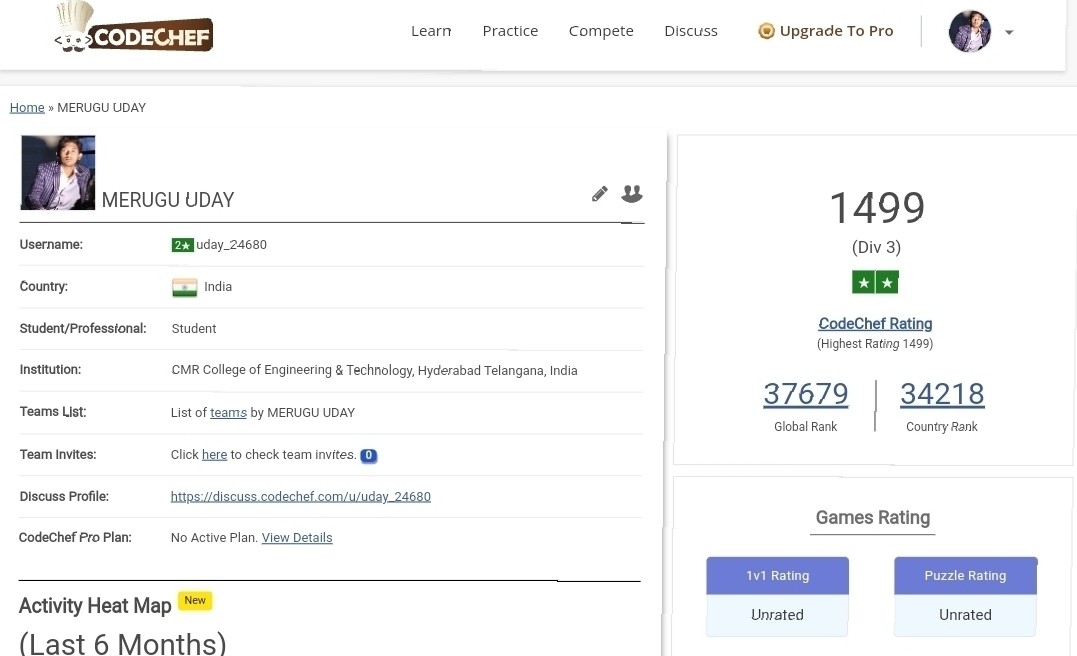
Task: Click the pencil icon to edit profile
Action: click(599, 194)
